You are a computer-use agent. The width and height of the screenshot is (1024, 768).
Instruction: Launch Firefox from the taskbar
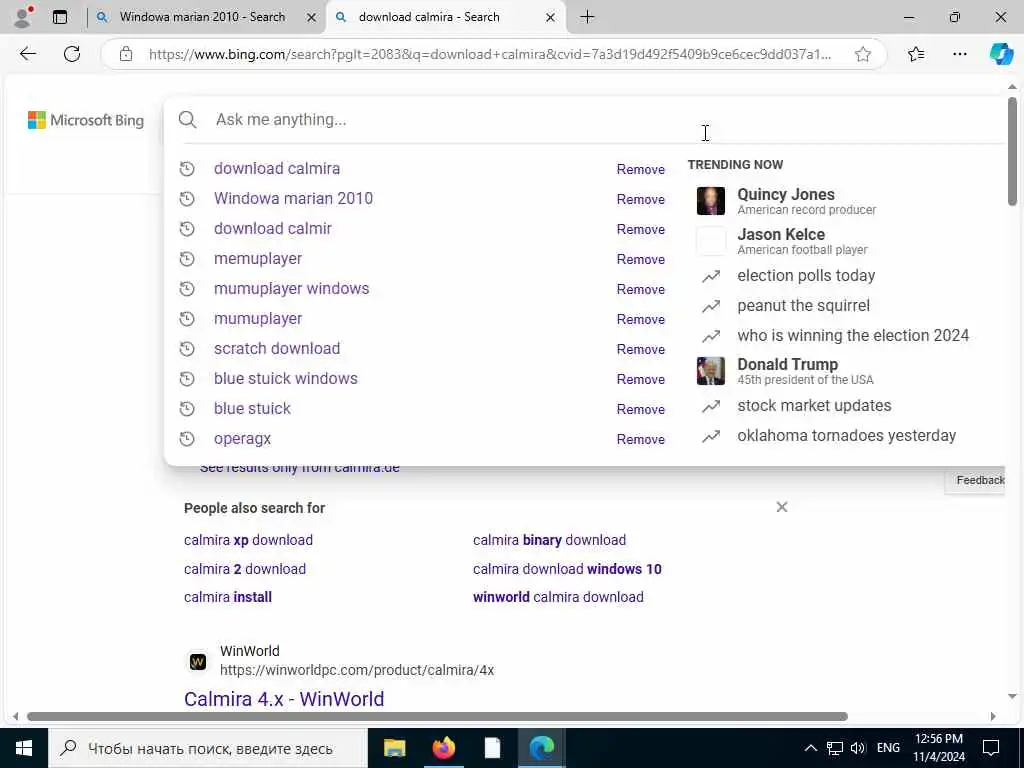[443, 748]
